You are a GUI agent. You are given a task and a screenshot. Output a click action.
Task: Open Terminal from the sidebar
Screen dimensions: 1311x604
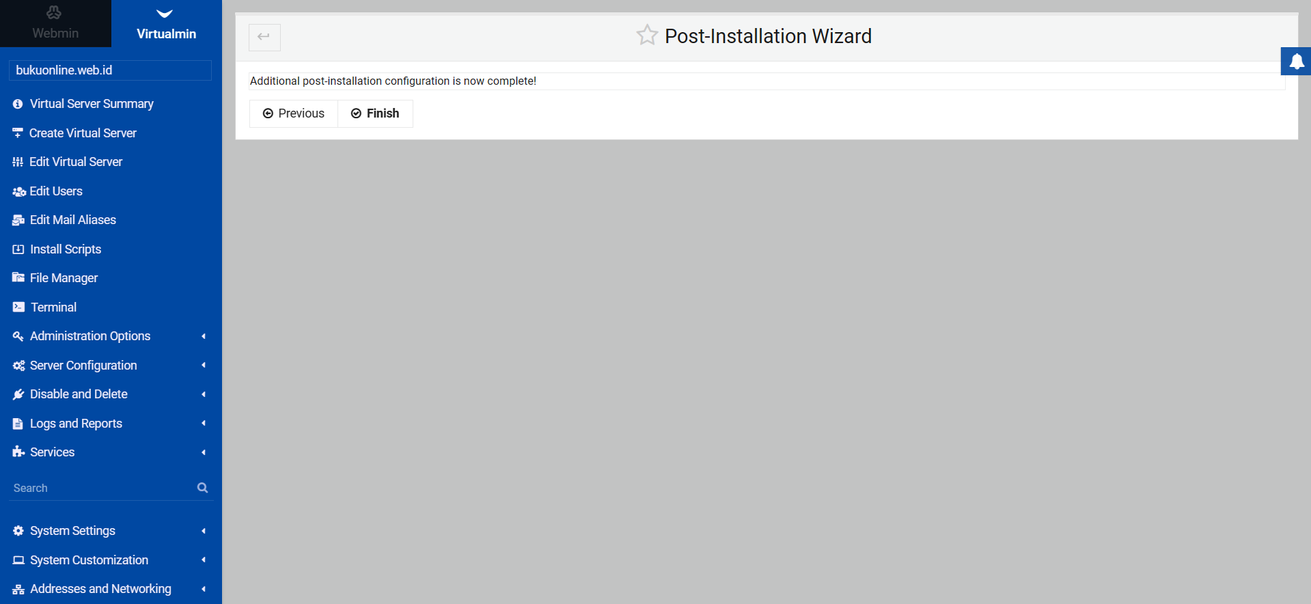(53, 307)
